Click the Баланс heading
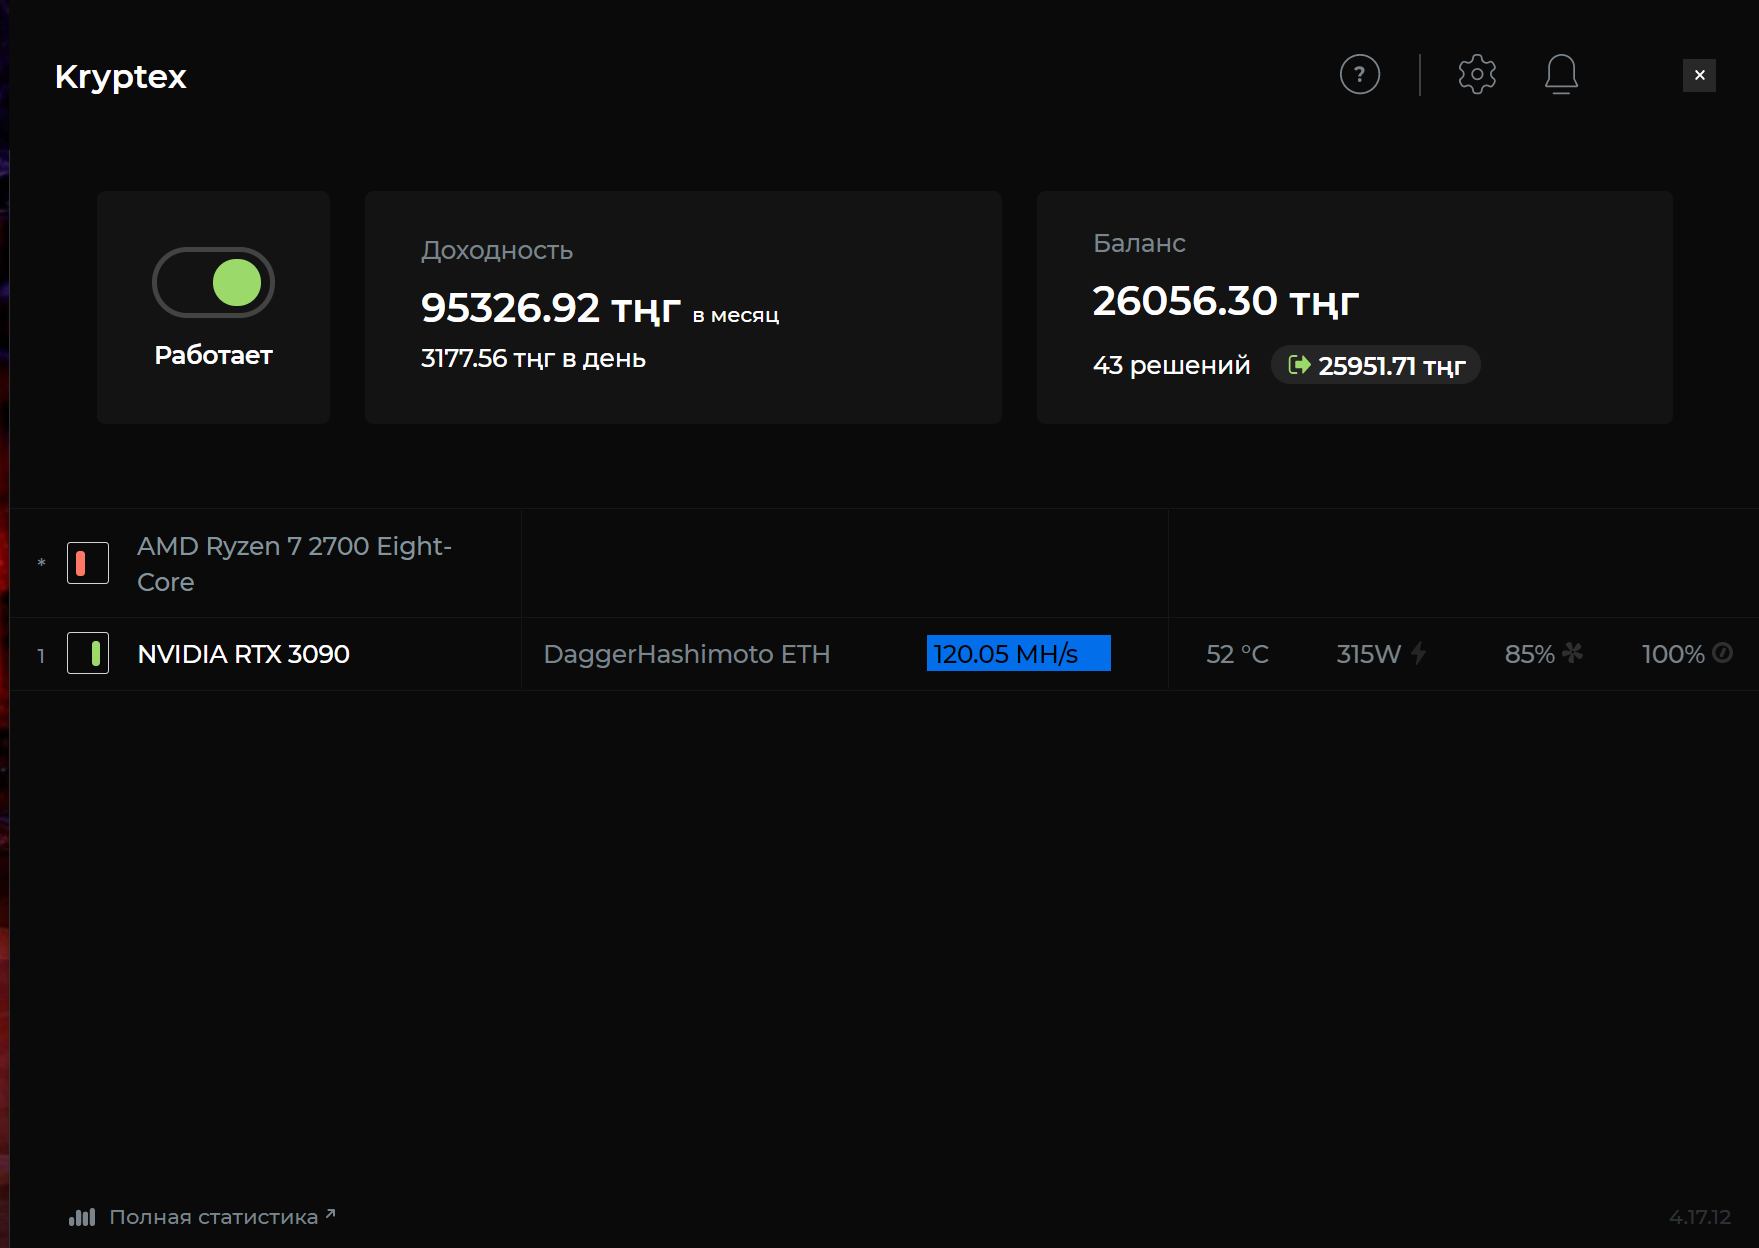1759x1248 pixels. click(1139, 243)
